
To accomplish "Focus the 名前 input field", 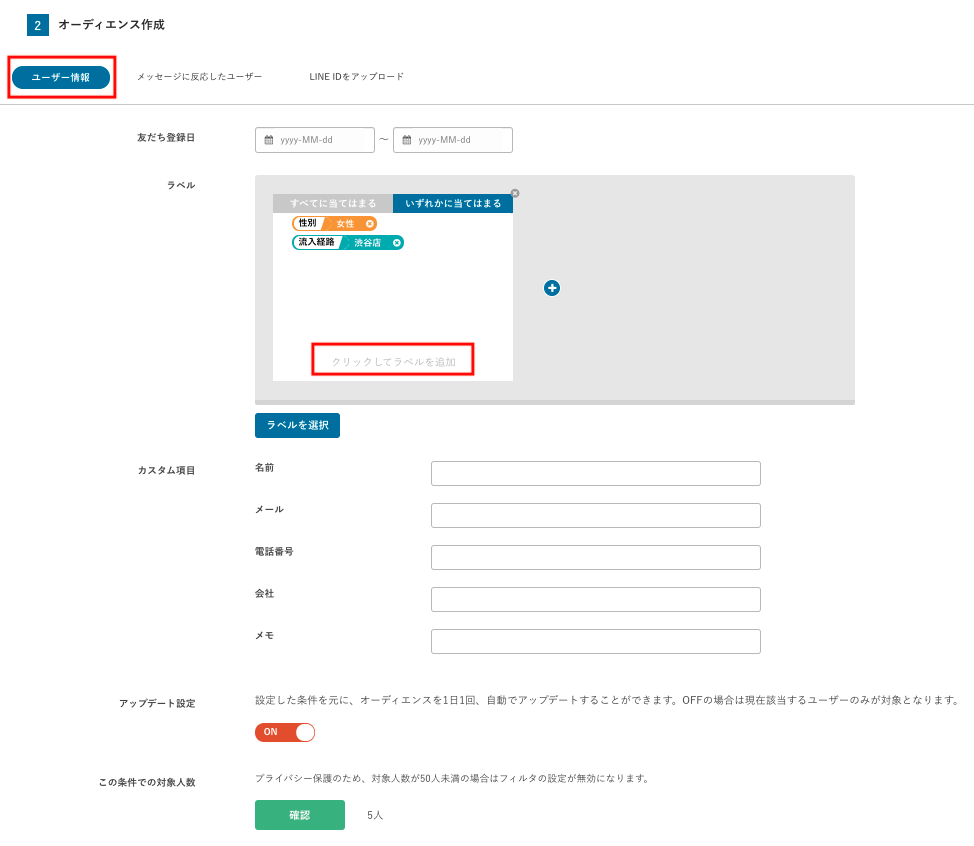I will (595, 473).
